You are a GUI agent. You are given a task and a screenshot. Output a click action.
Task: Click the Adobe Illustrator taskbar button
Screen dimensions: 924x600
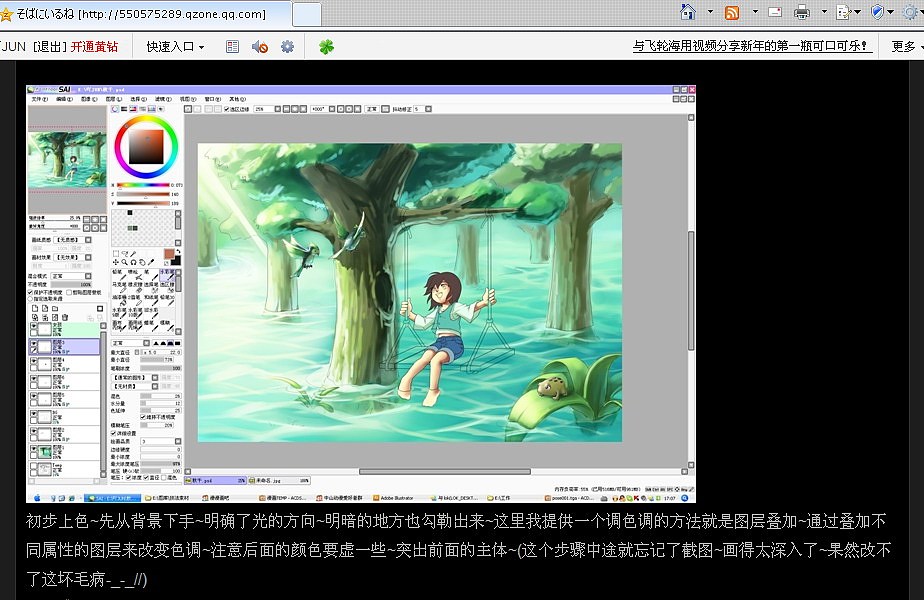click(x=394, y=498)
